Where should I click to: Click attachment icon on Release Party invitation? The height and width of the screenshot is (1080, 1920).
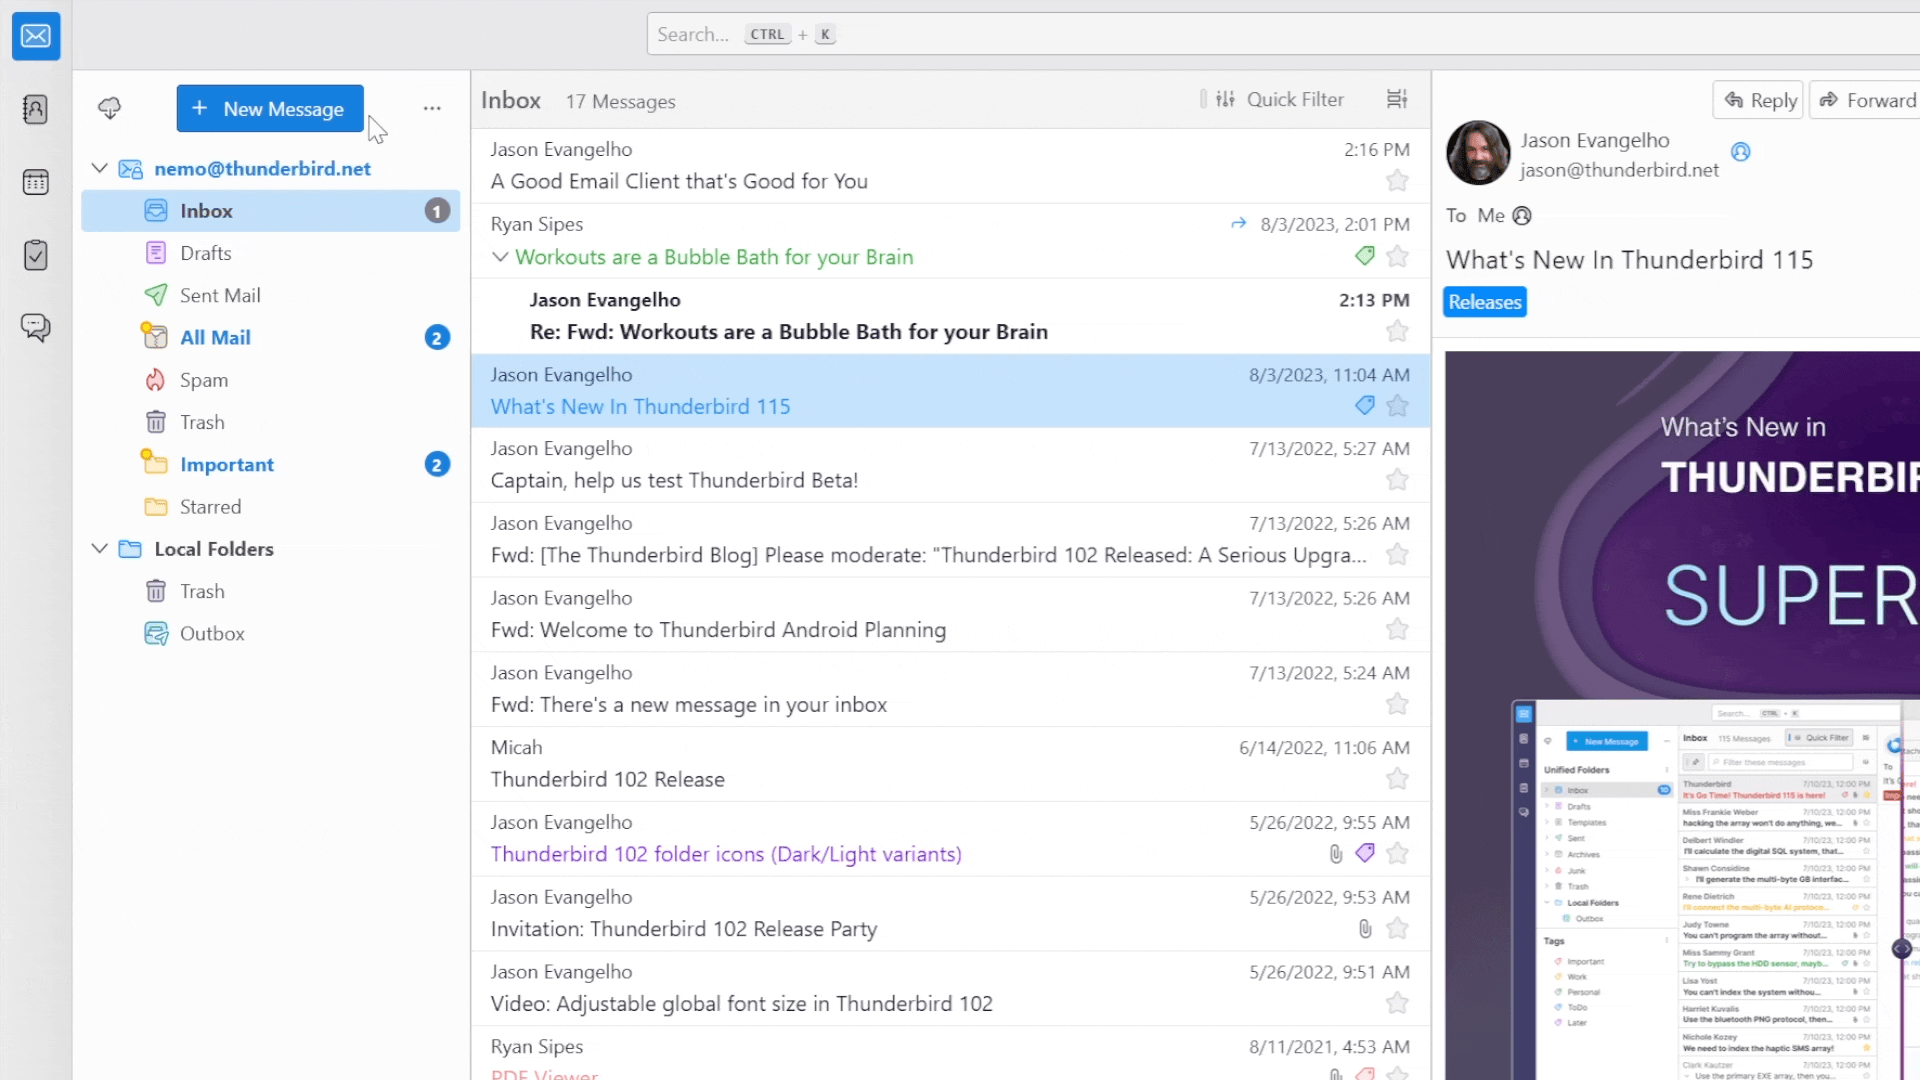[x=1365, y=929]
